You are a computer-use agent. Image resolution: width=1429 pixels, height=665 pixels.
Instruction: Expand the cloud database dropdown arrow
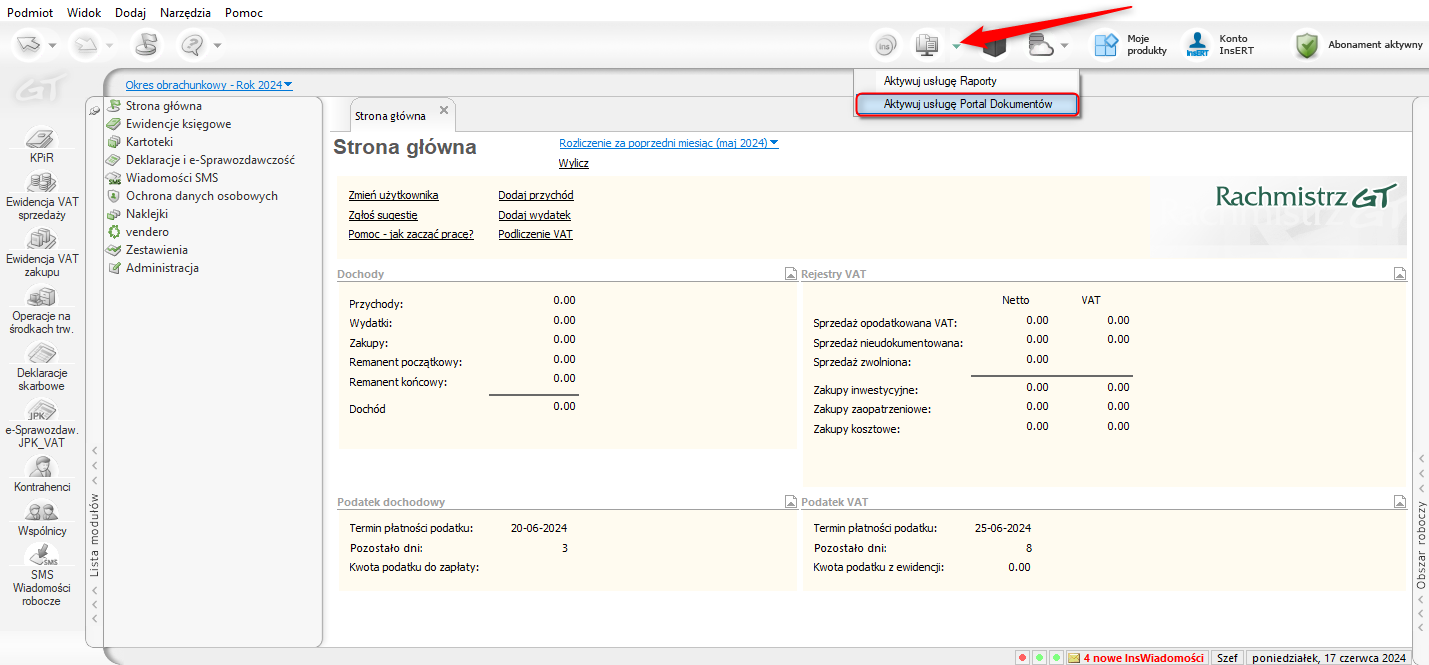pos(1065,46)
